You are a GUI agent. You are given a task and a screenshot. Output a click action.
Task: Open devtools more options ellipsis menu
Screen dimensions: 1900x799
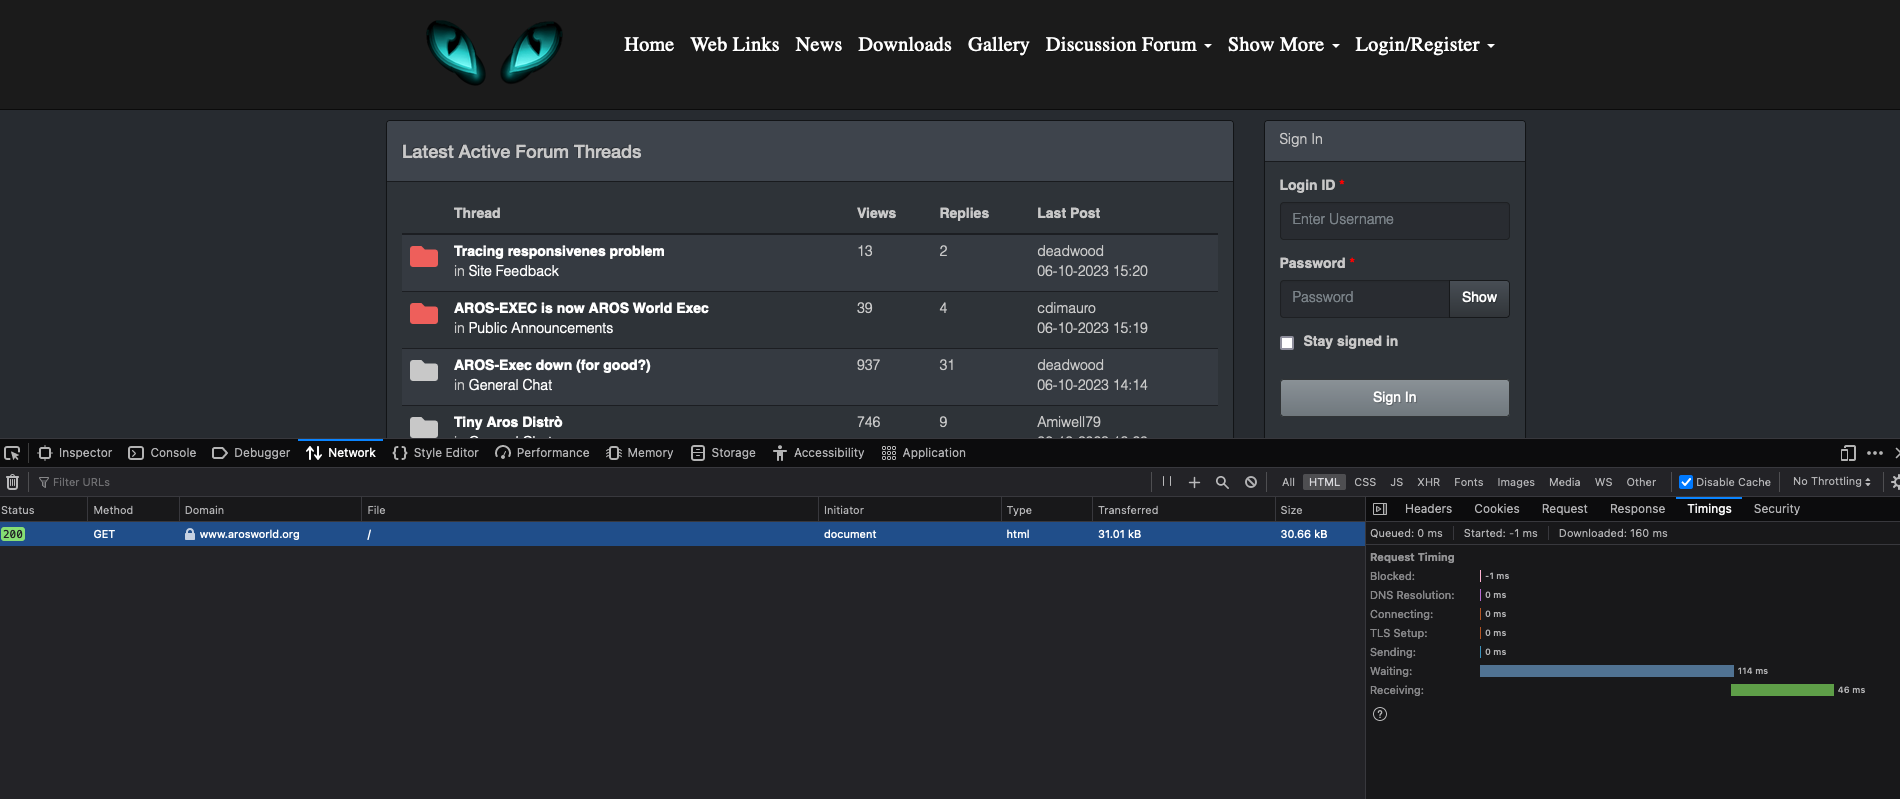coord(1875,453)
